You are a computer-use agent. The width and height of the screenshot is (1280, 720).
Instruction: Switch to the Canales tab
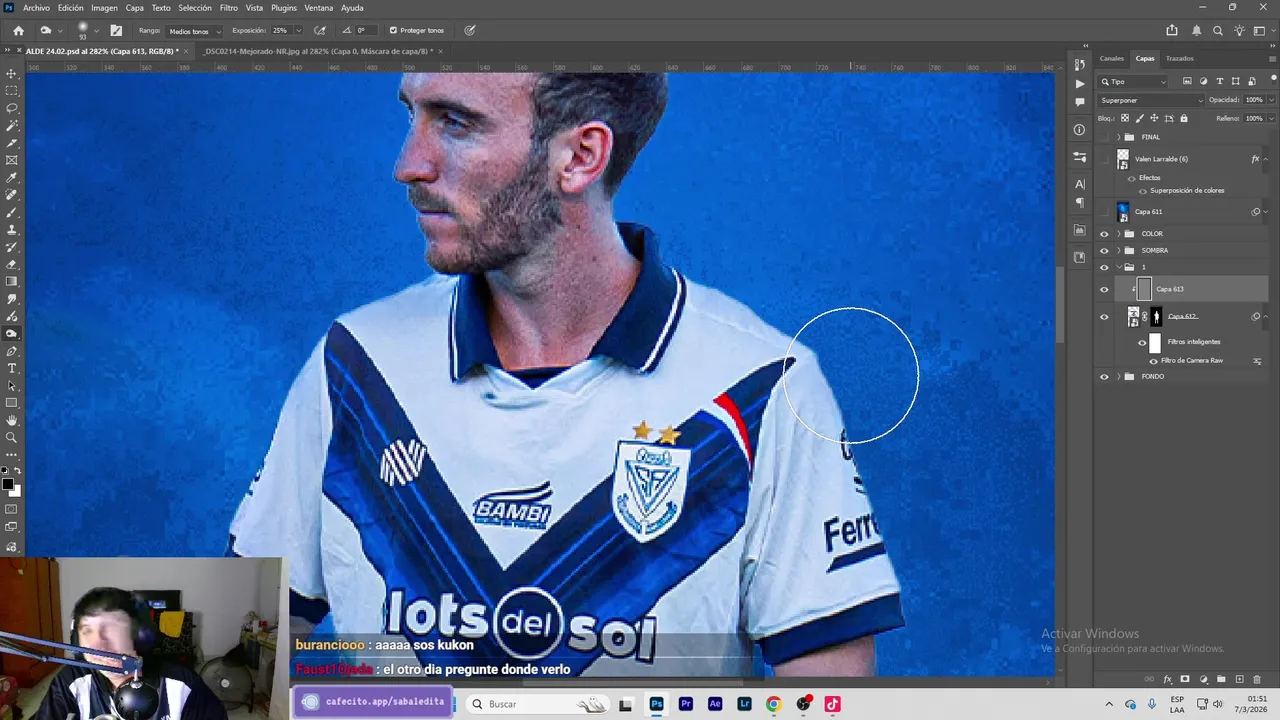pos(1112,58)
